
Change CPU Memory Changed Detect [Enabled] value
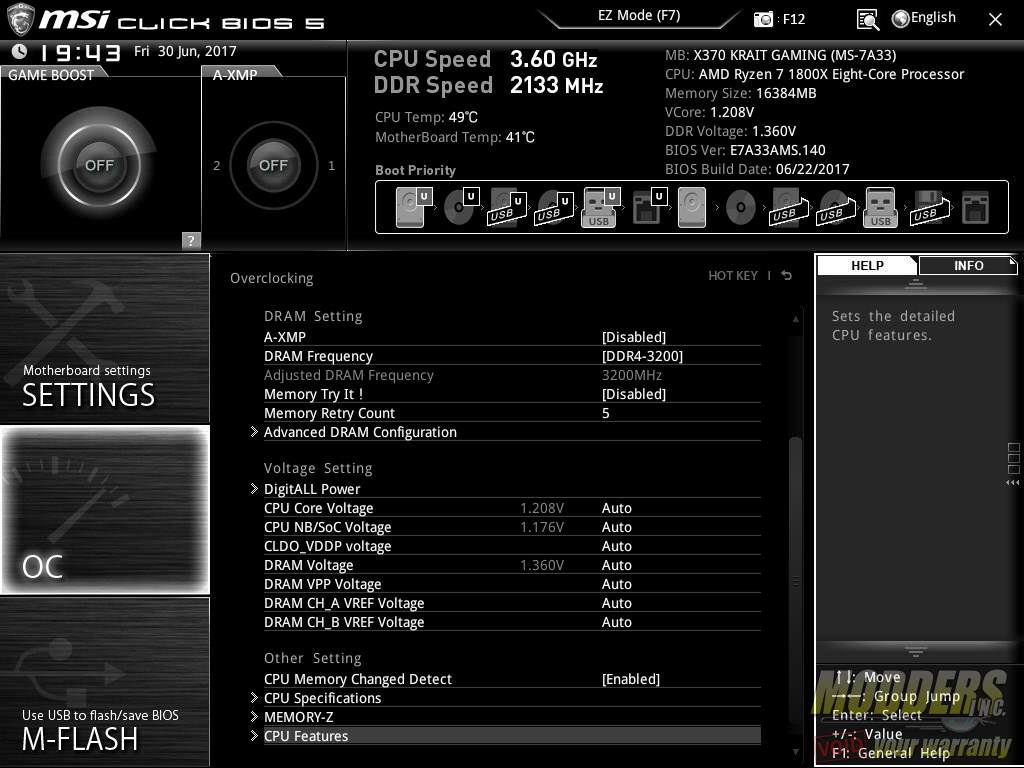(x=630, y=679)
